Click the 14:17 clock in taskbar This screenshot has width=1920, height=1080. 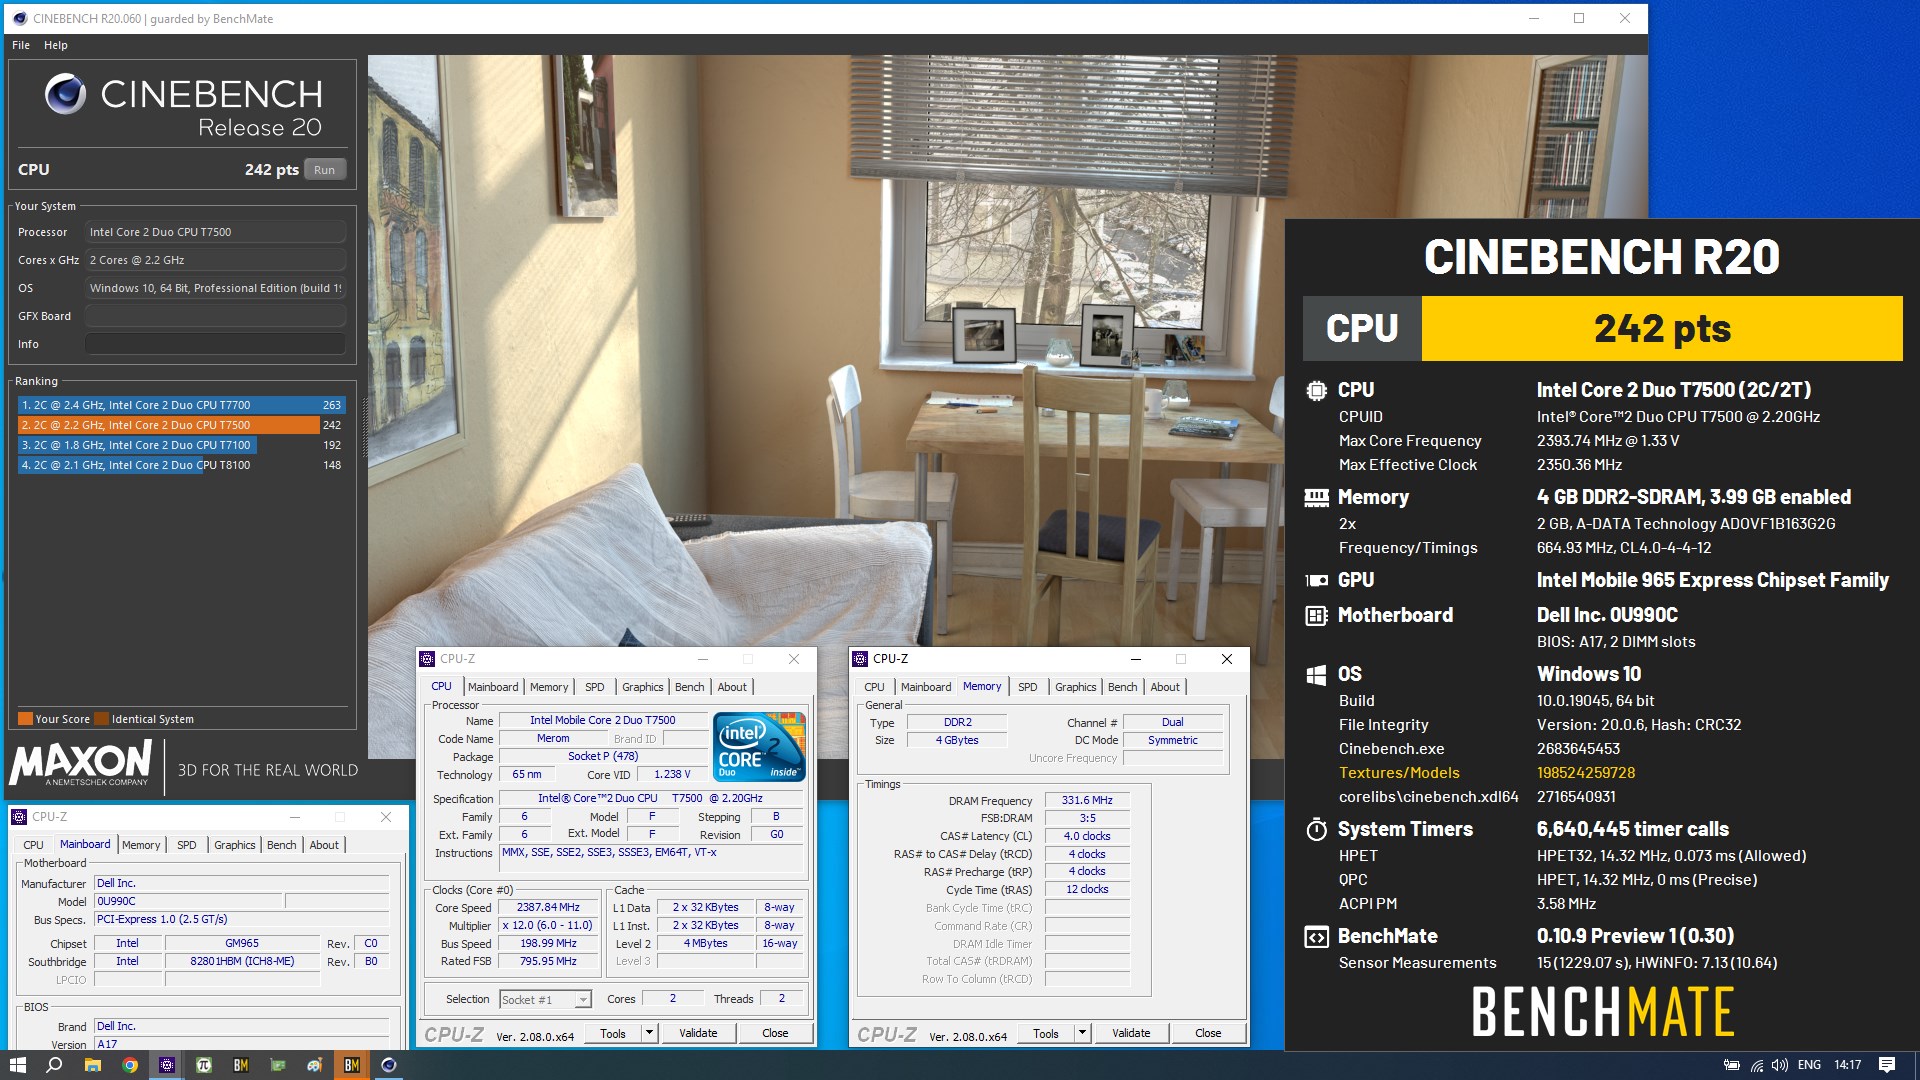pos(1848,1065)
